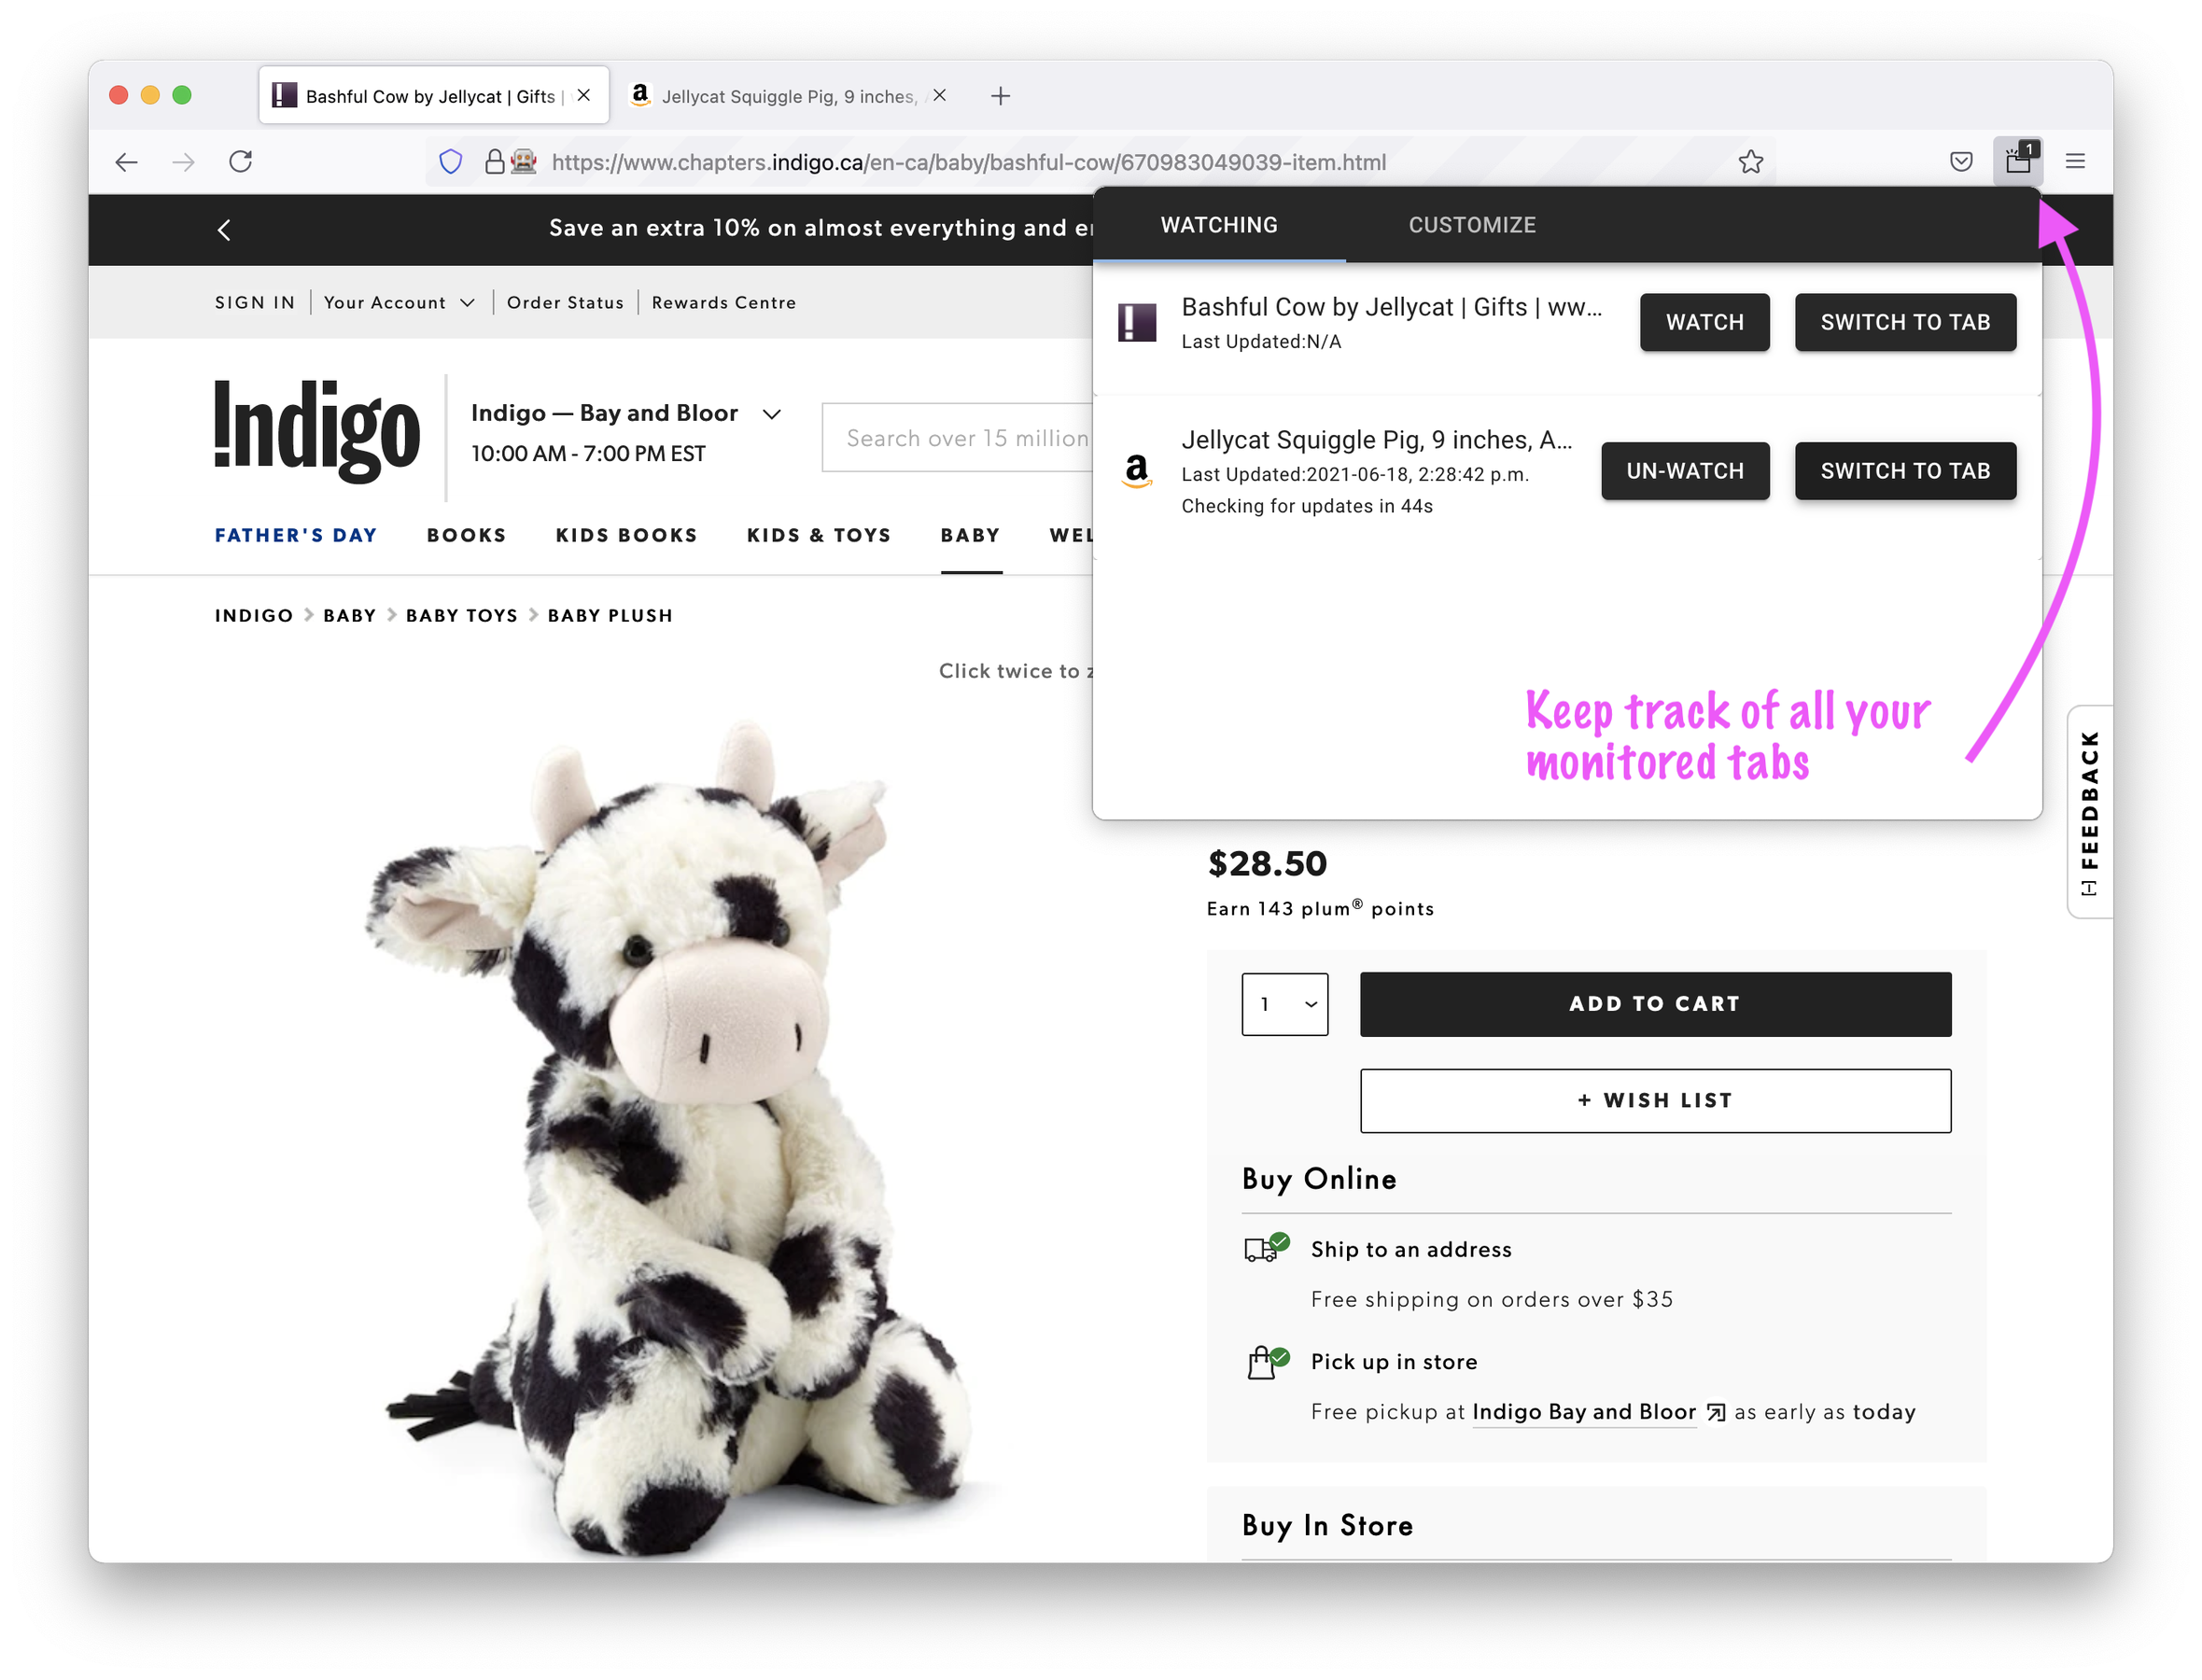Click UN-WATCH for Jellycat Squiggle Pig

[x=1685, y=471]
